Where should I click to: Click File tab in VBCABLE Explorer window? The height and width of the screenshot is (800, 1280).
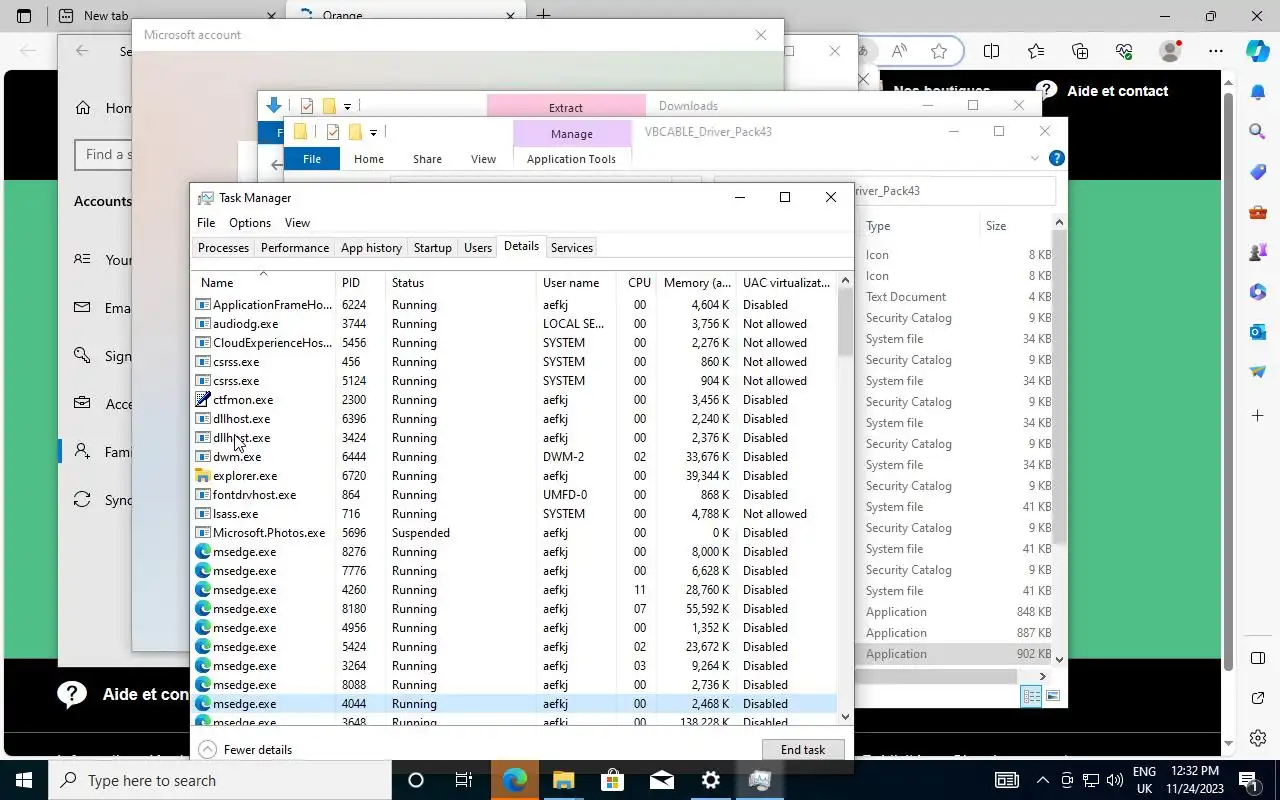(x=312, y=159)
